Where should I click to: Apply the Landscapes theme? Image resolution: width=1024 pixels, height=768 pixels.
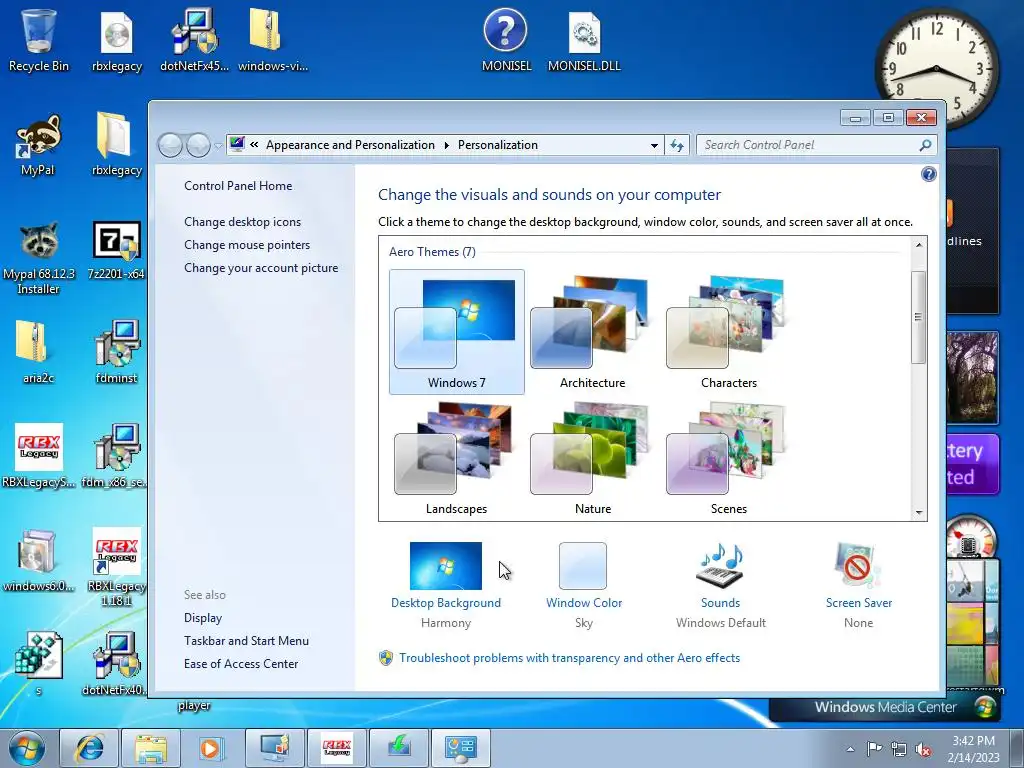click(x=456, y=458)
